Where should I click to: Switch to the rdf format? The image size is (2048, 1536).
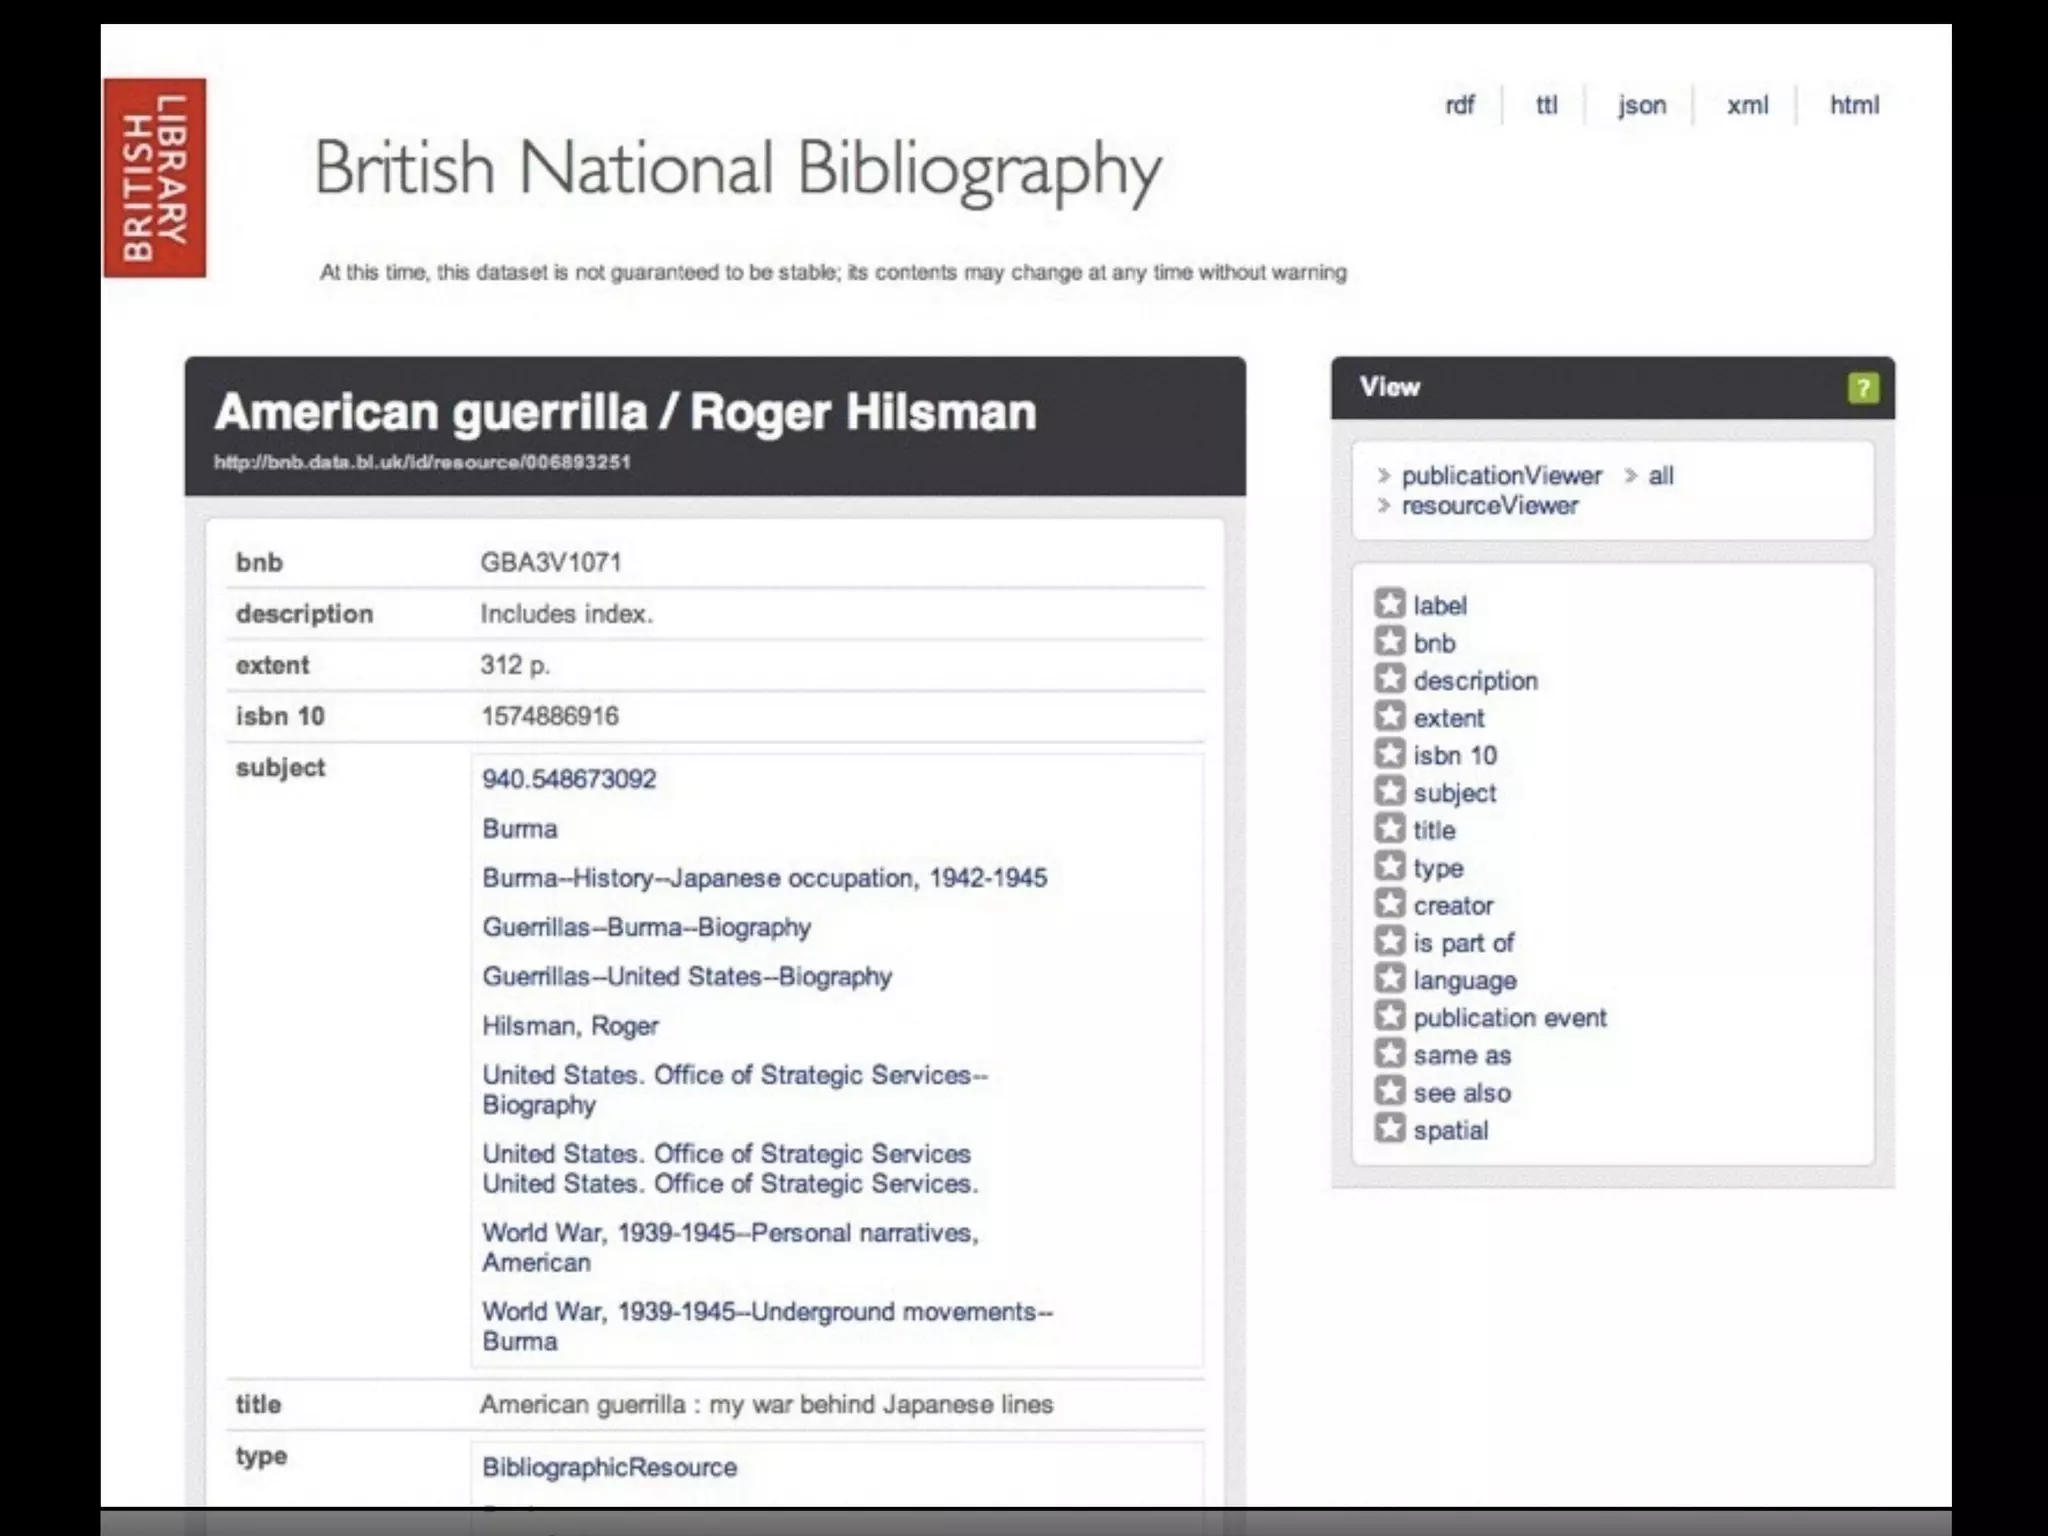tap(1459, 105)
